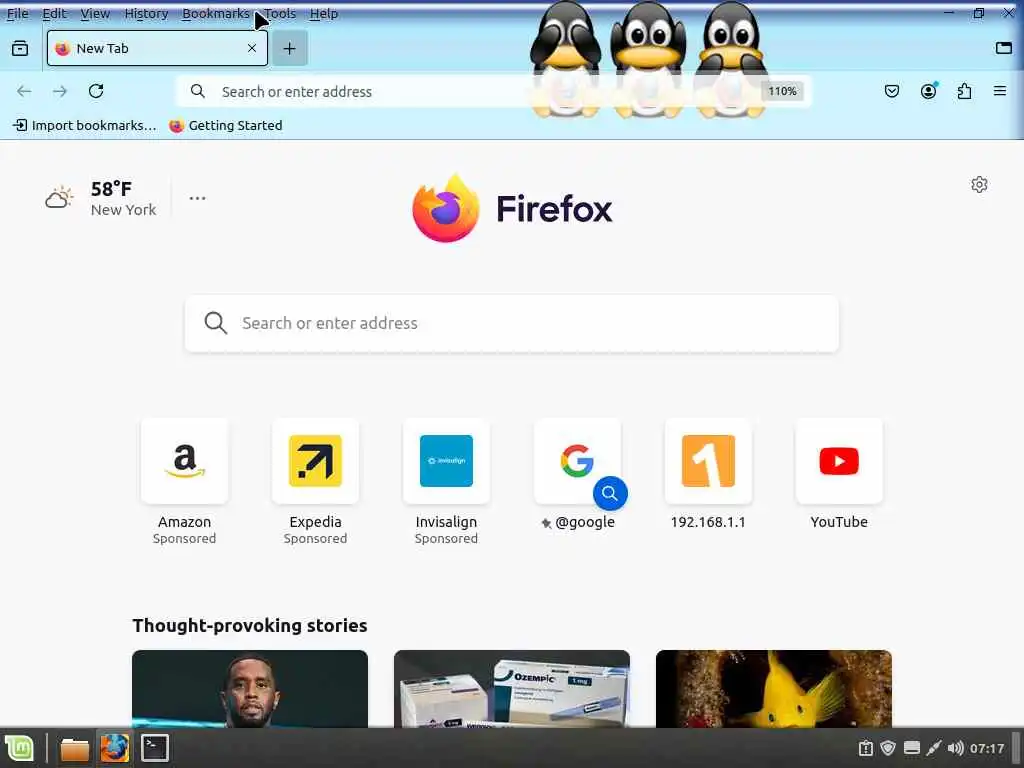Viewport: 1024px width, 768px height.
Task: Open Firefox View icon left of tabs
Action: tap(20, 48)
